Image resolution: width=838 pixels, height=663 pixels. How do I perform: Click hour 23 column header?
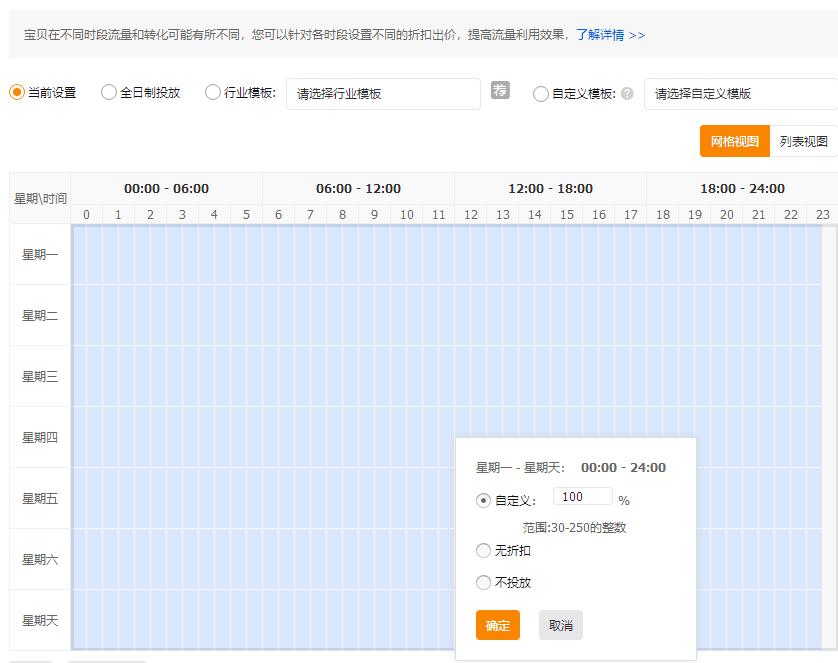[x=823, y=215]
